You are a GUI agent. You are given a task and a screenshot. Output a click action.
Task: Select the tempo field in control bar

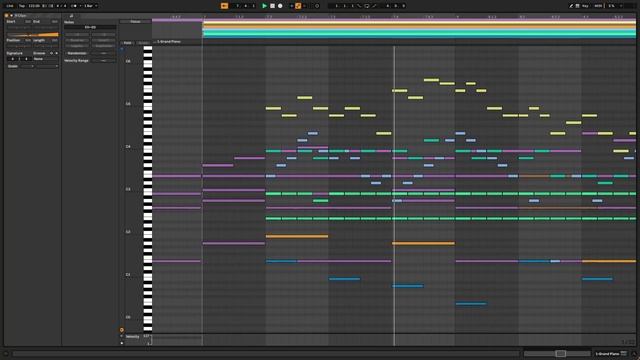click(x=34, y=6)
